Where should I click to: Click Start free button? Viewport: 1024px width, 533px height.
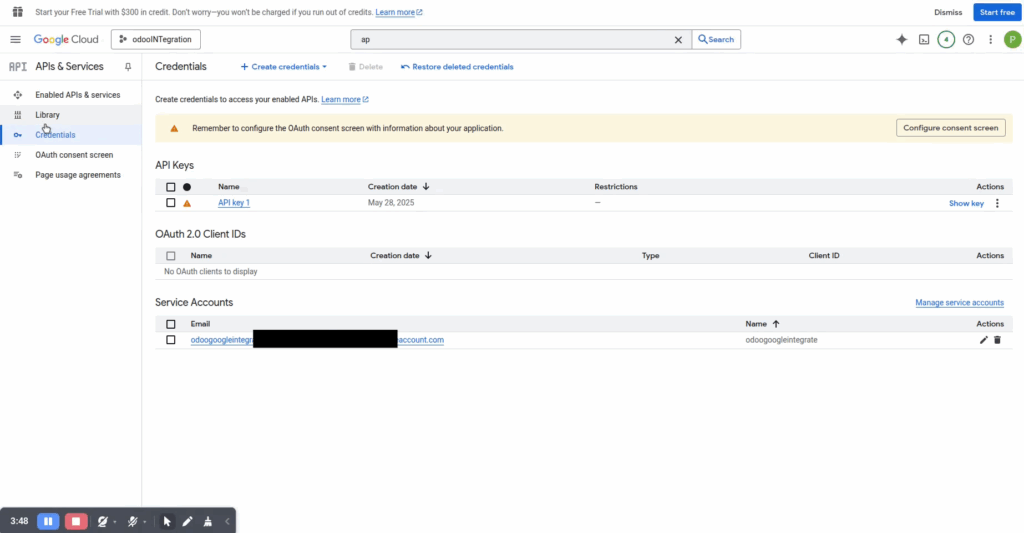pos(997,12)
